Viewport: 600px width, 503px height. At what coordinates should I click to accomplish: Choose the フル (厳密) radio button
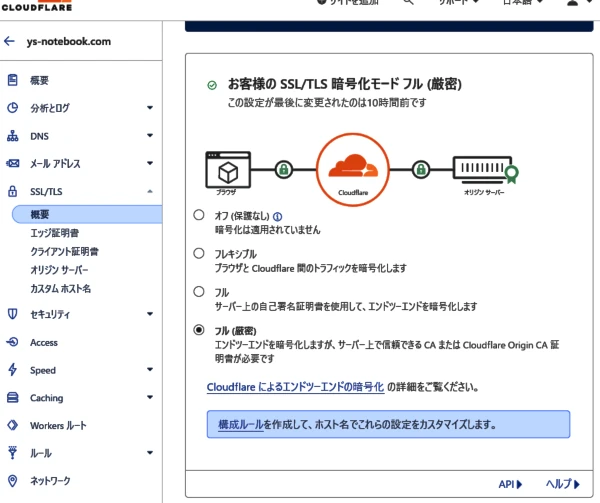(x=197, y=330)
